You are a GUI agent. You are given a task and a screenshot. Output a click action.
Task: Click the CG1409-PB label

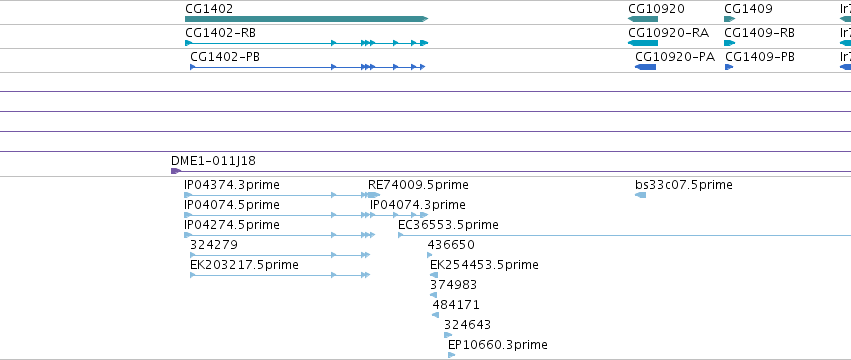pyautogui.click(x=760, y=57)
